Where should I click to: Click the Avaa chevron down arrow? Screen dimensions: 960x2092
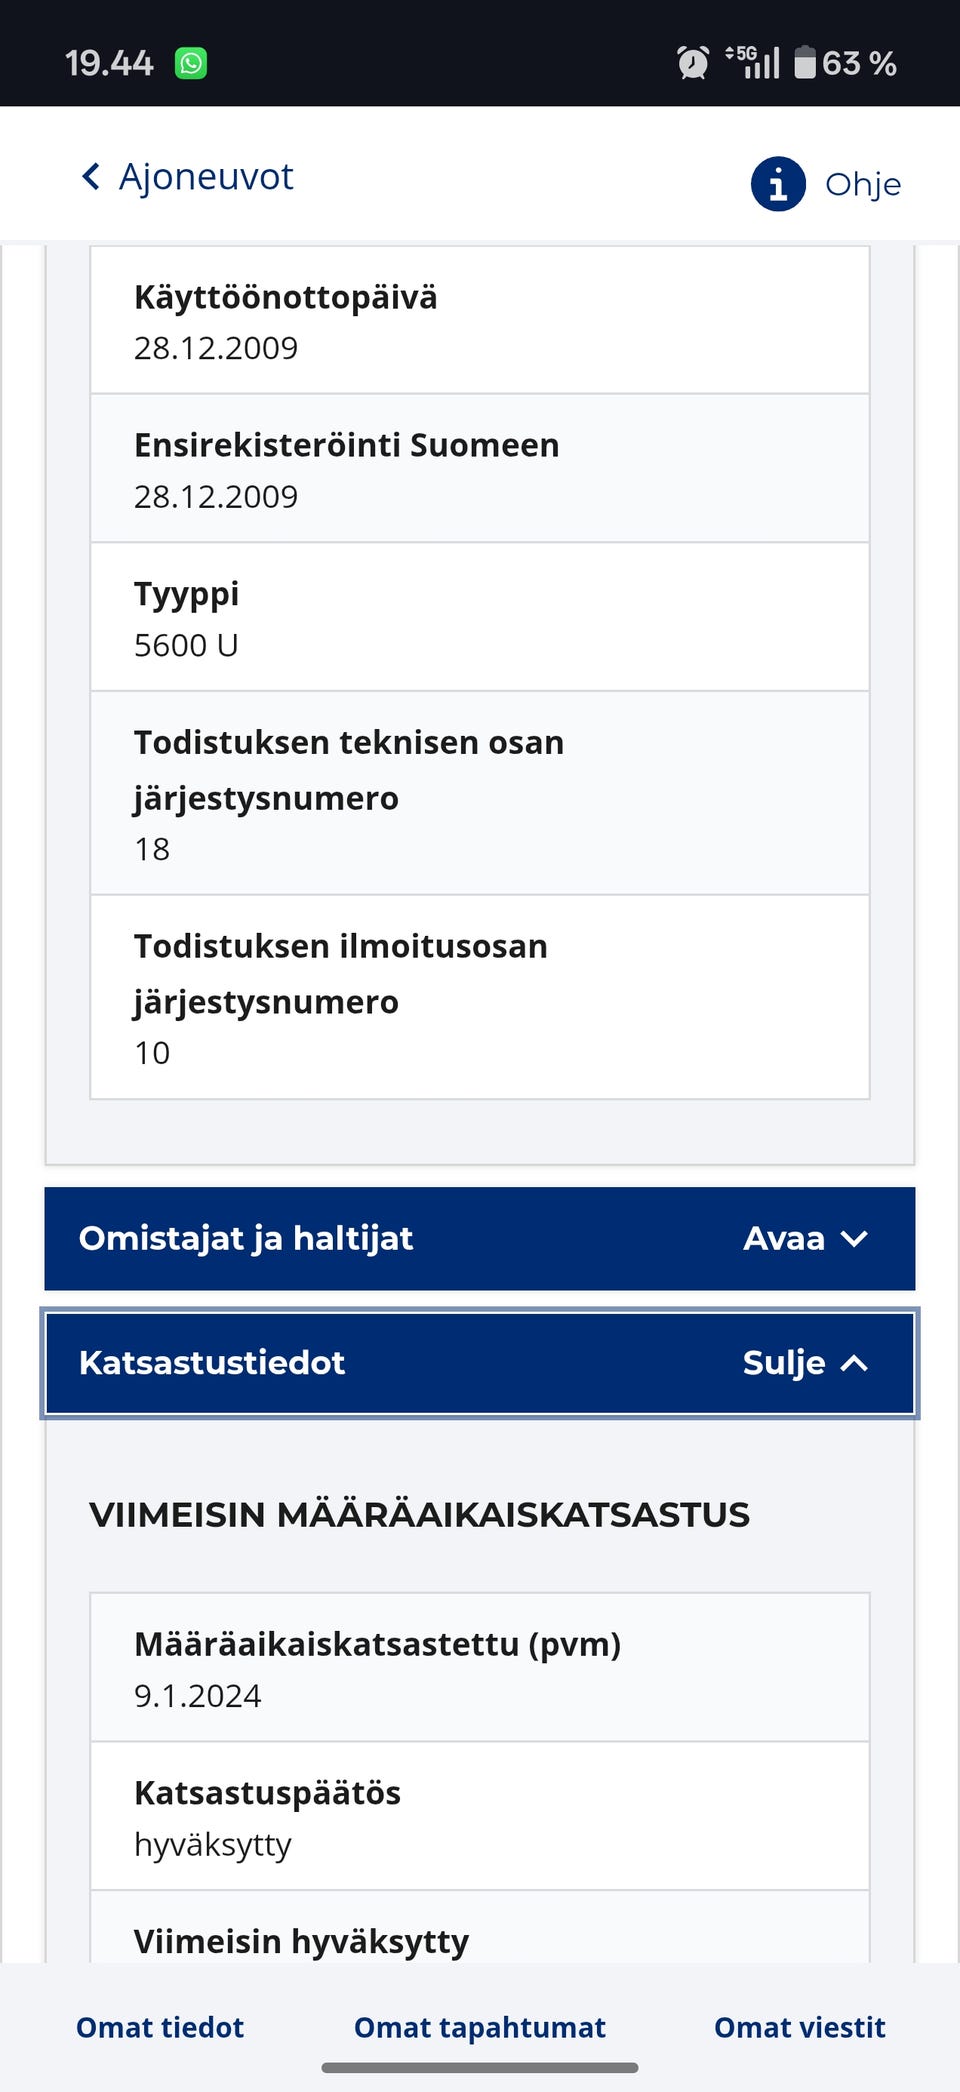click(x=854, y=1239)
